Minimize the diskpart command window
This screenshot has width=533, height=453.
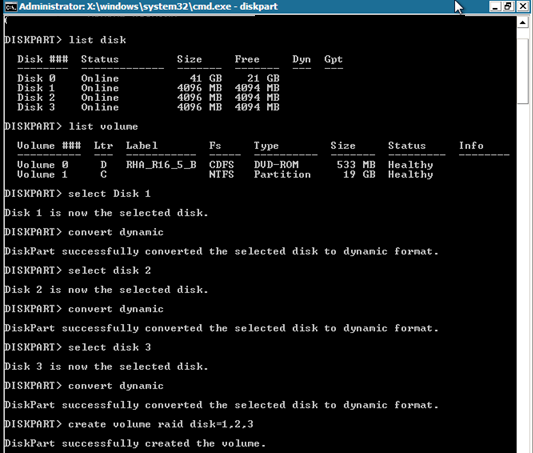click(495, 6)
